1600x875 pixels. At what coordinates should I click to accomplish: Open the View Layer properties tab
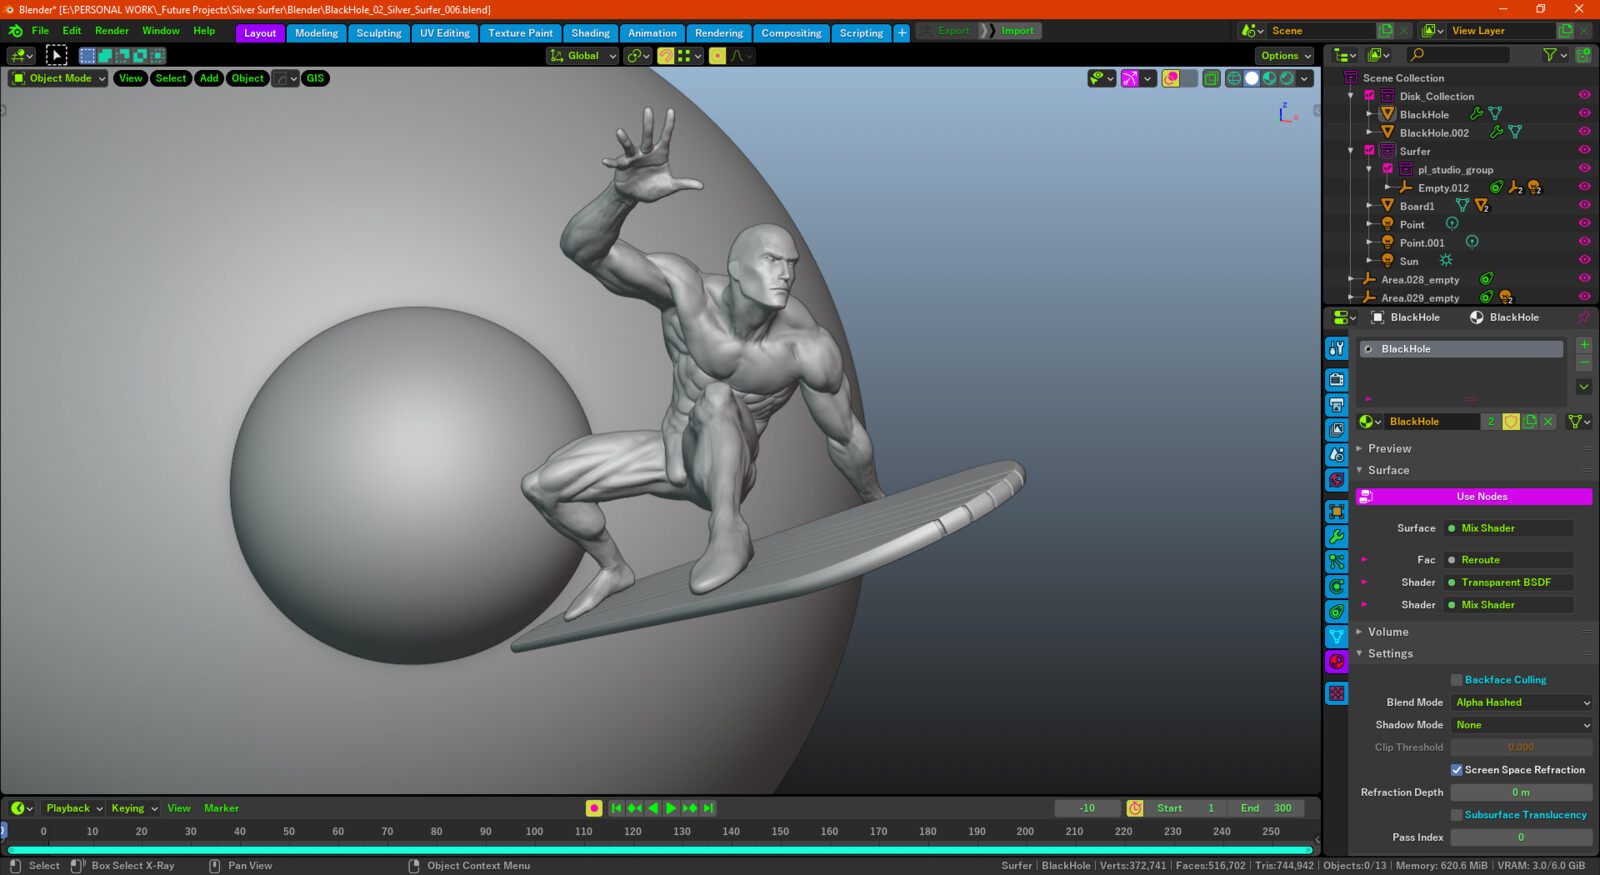coord(1337,430)
